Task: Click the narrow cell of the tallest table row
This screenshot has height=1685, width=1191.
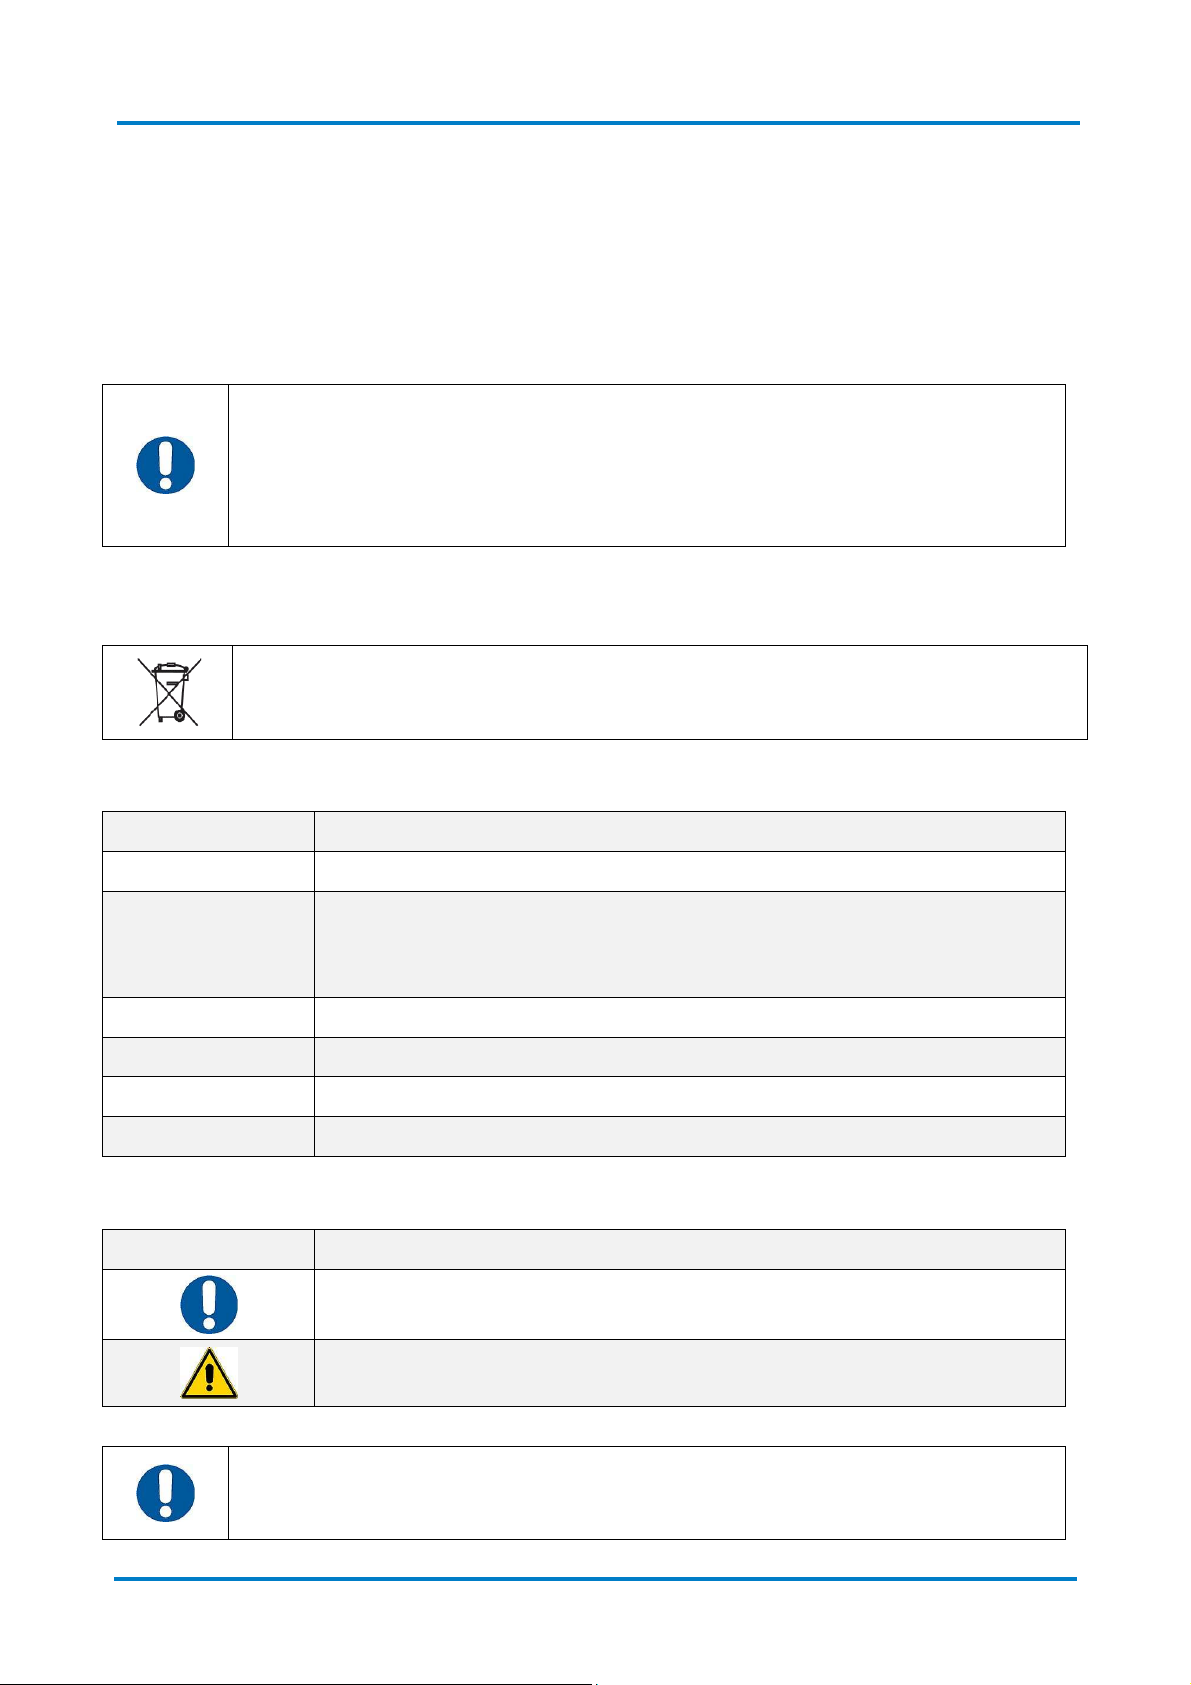Action: tap(208, 944)
